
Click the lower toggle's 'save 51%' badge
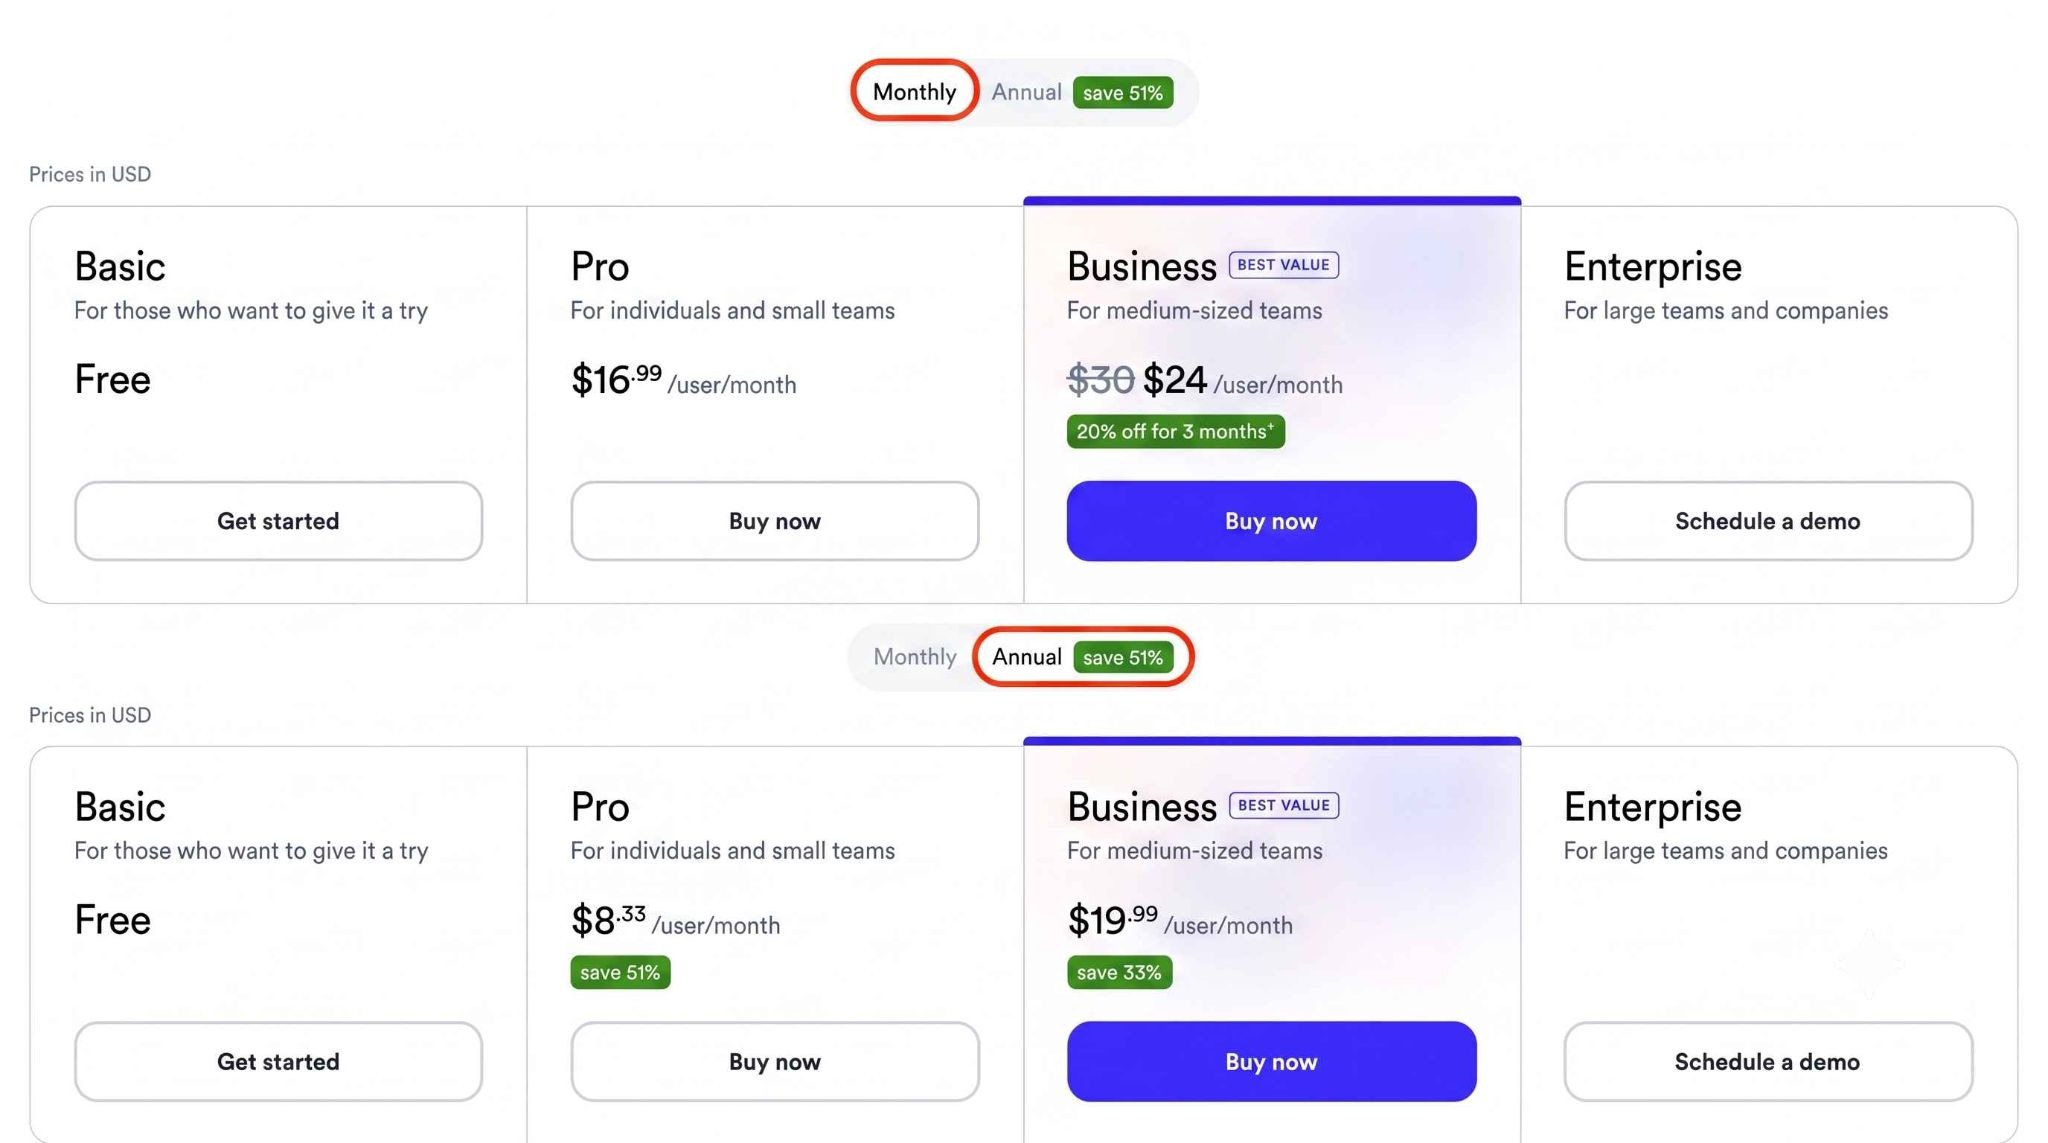(x=1123, y=658)
